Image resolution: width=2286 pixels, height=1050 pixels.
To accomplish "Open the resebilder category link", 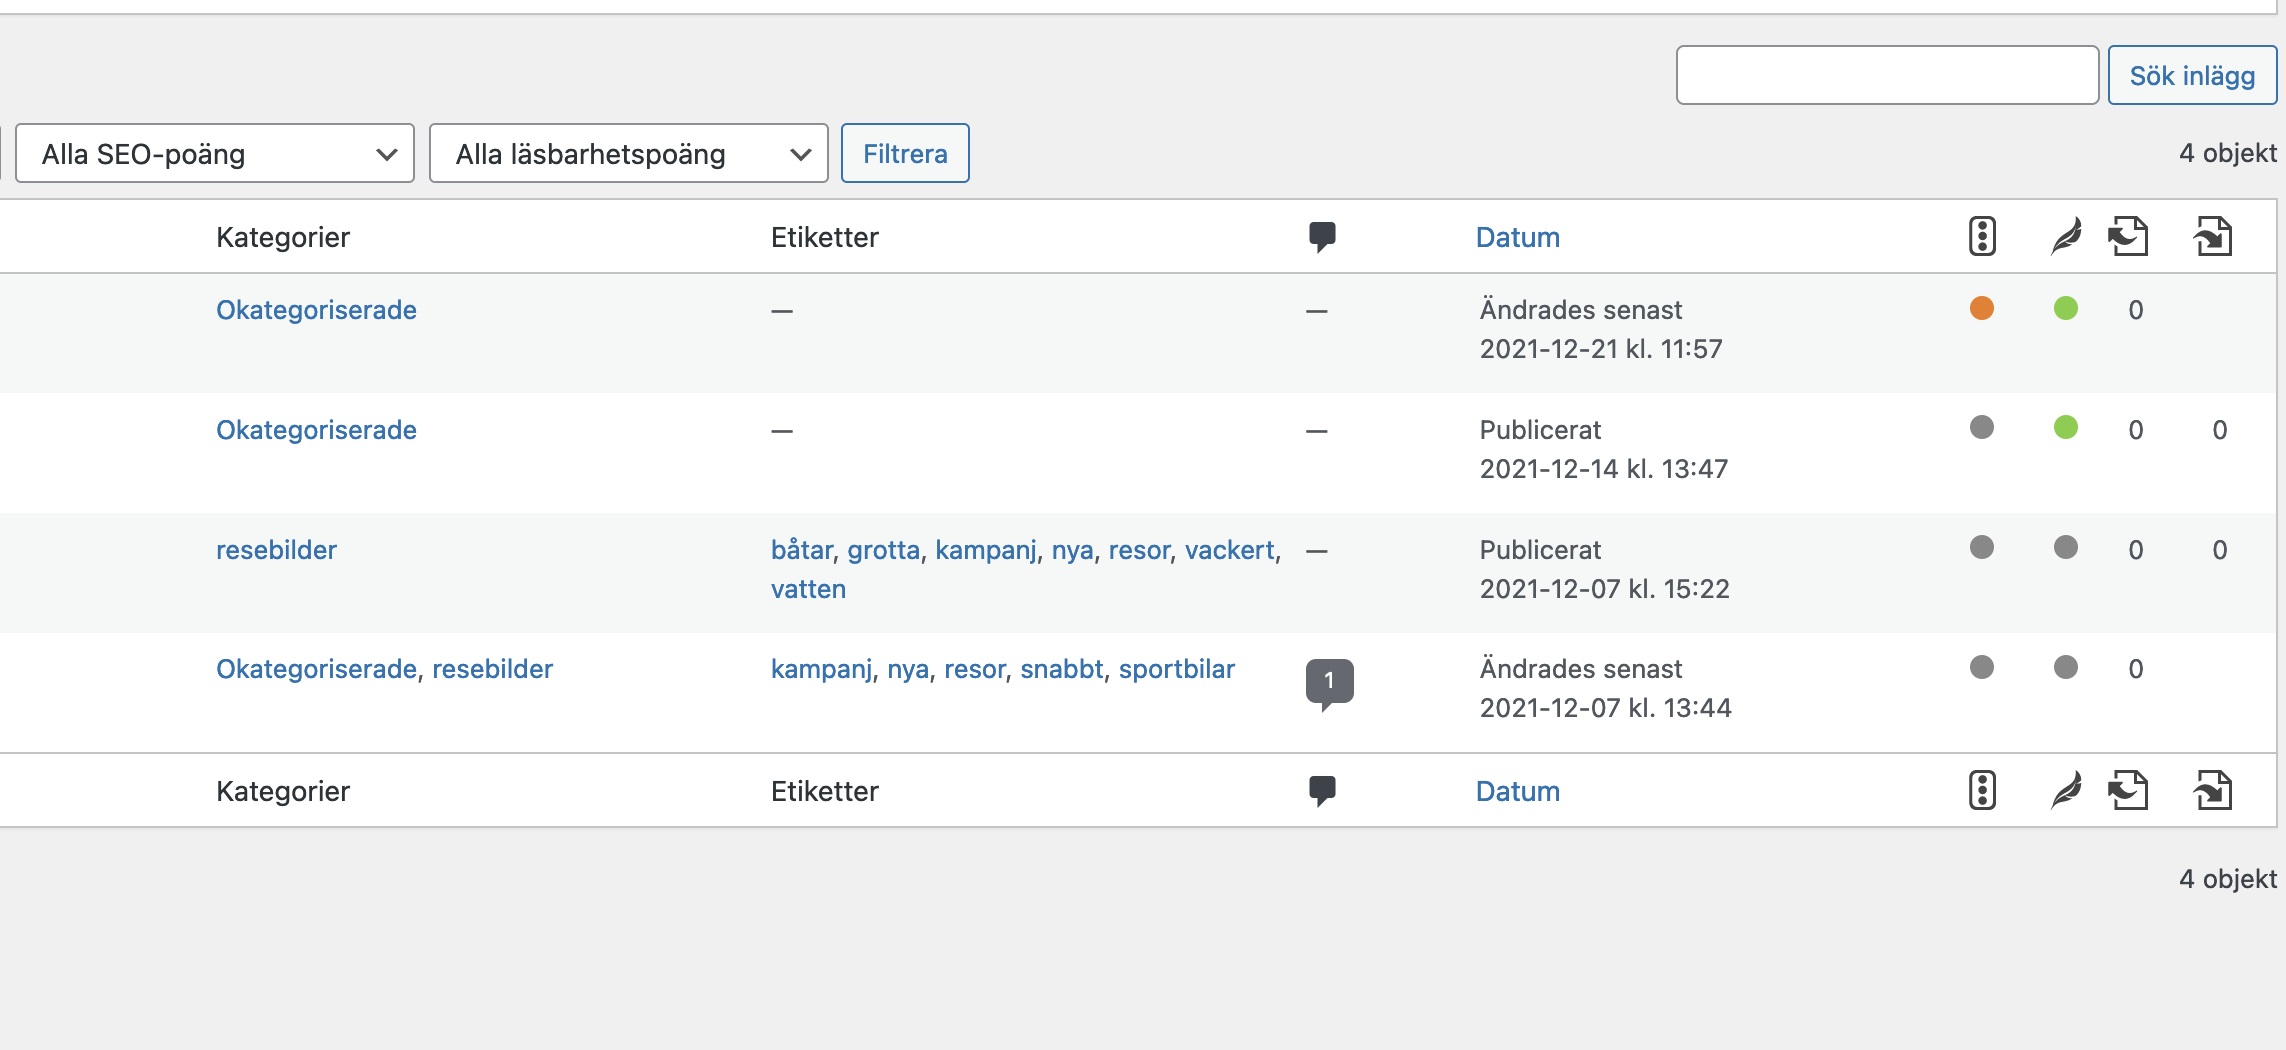I will [x=276, y=549].
